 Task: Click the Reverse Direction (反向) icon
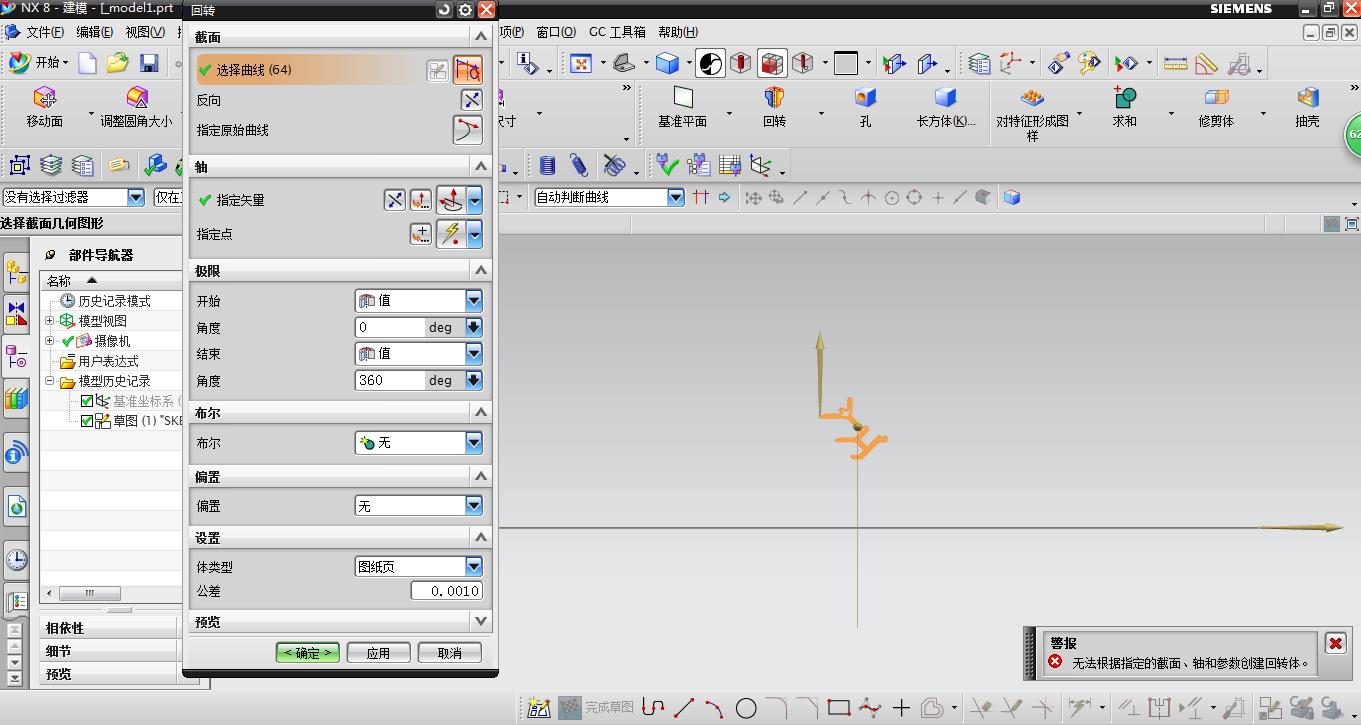click(x=471, y=100)
